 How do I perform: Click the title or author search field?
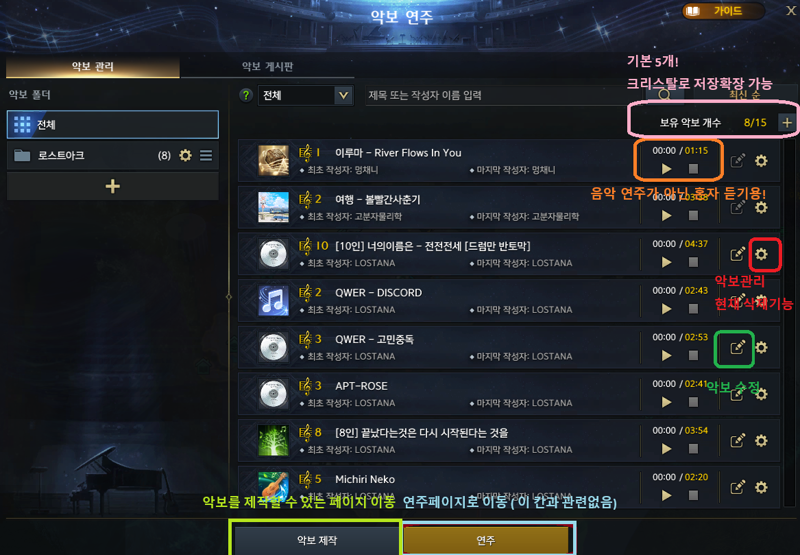[505, 95]
